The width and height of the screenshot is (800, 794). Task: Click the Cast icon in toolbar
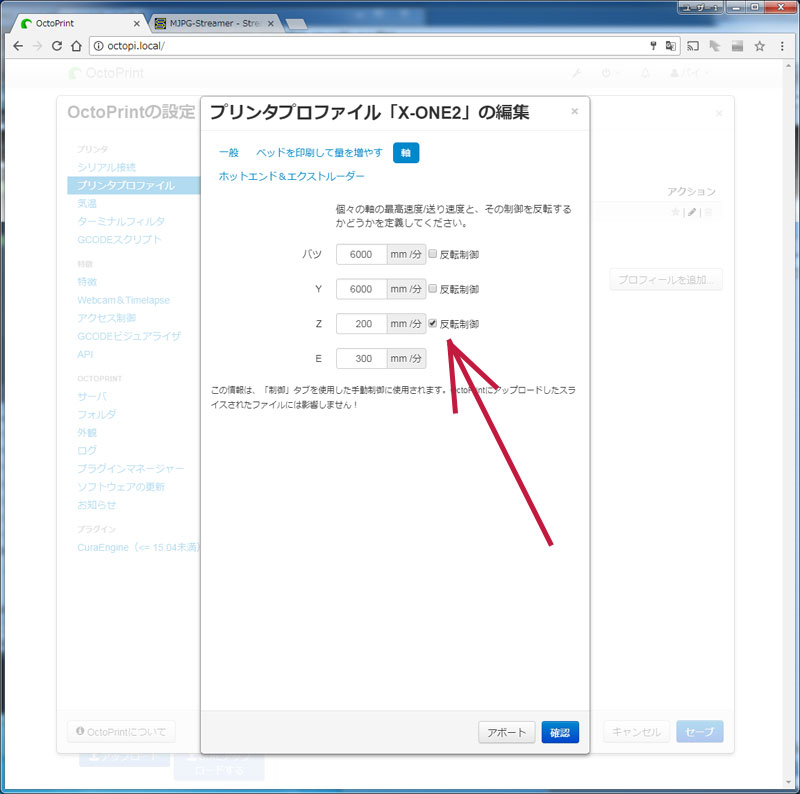click(x=693, y=46)
